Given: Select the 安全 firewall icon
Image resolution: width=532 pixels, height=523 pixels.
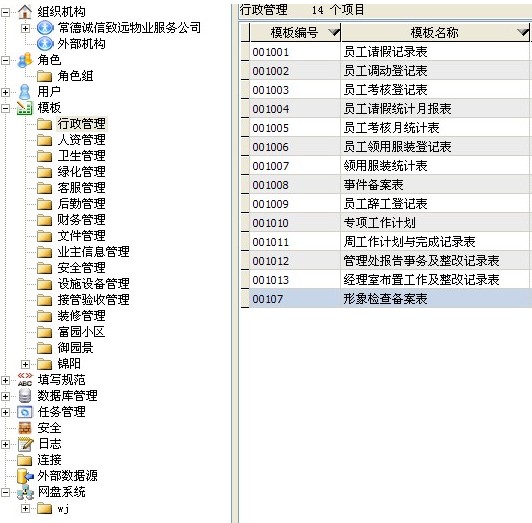Looking at the screenshot, I should tap(25, 428).
